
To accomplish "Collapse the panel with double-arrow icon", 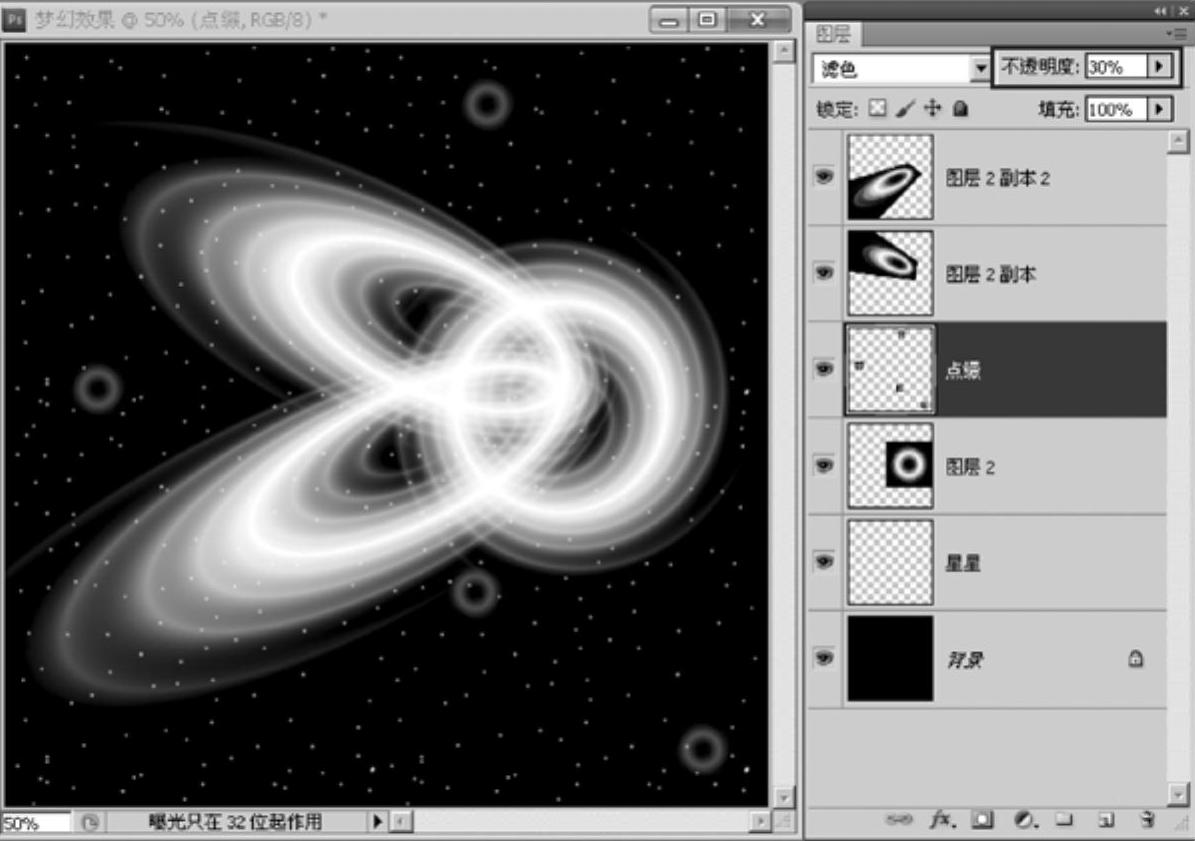I will [1160, 10].
